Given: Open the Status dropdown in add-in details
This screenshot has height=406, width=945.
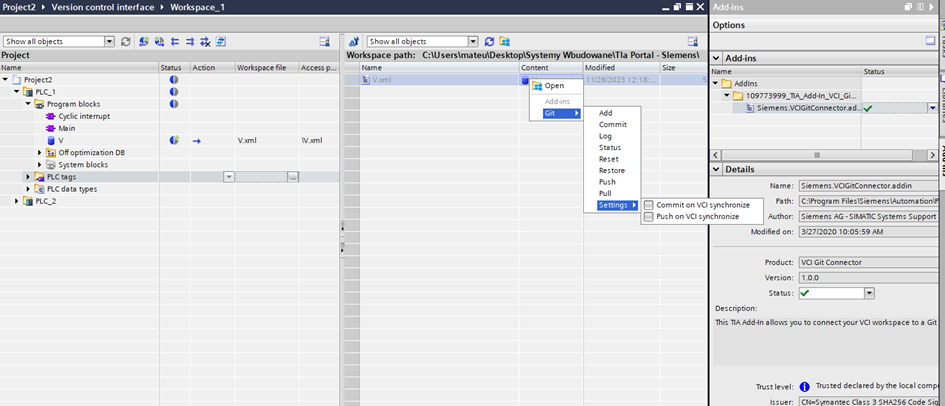Looking at the screenshot, I should (869, 292).
